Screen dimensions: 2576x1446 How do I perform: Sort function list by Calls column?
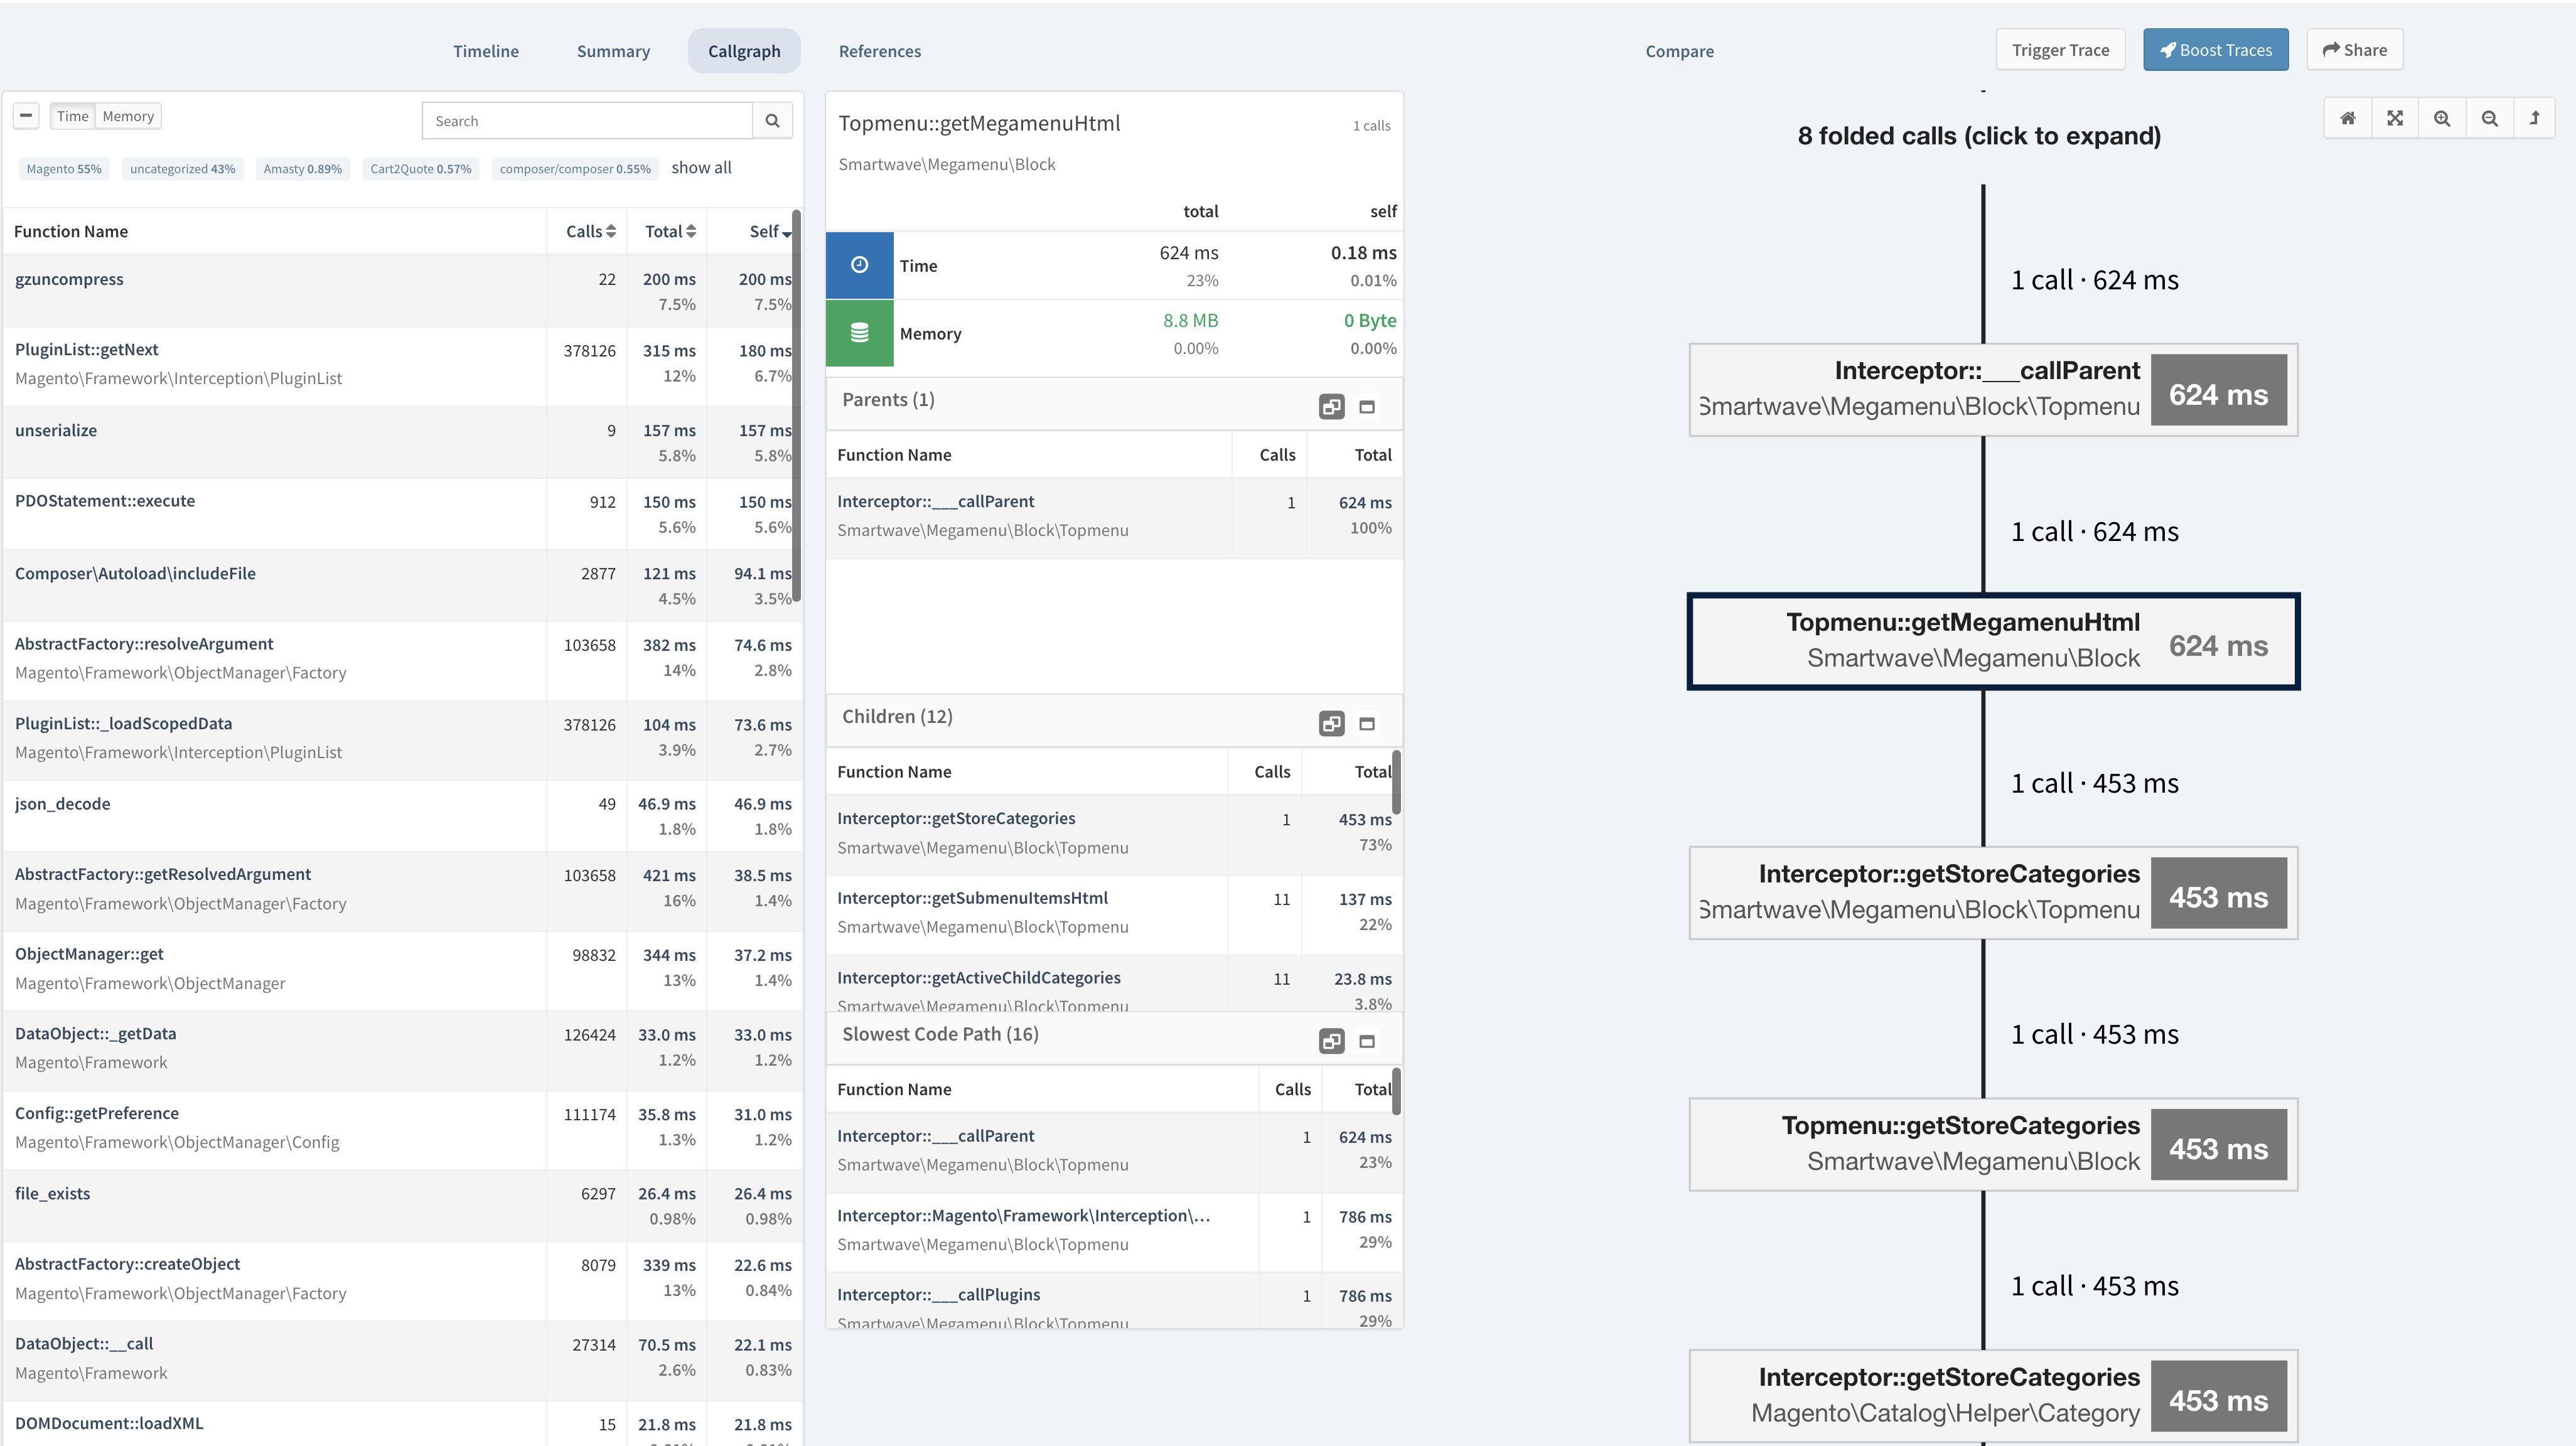pyautogui.click(x=590, y=232)
